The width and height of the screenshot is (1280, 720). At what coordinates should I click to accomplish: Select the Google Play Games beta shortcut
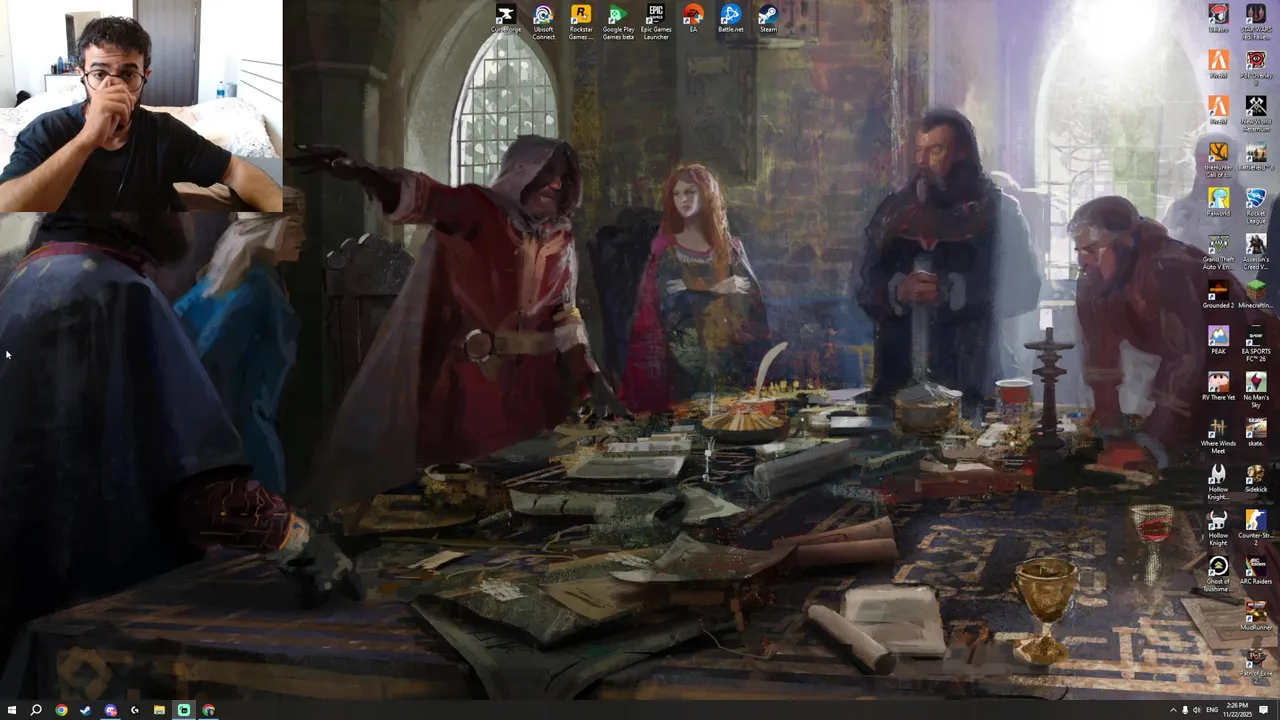(618, 22)
